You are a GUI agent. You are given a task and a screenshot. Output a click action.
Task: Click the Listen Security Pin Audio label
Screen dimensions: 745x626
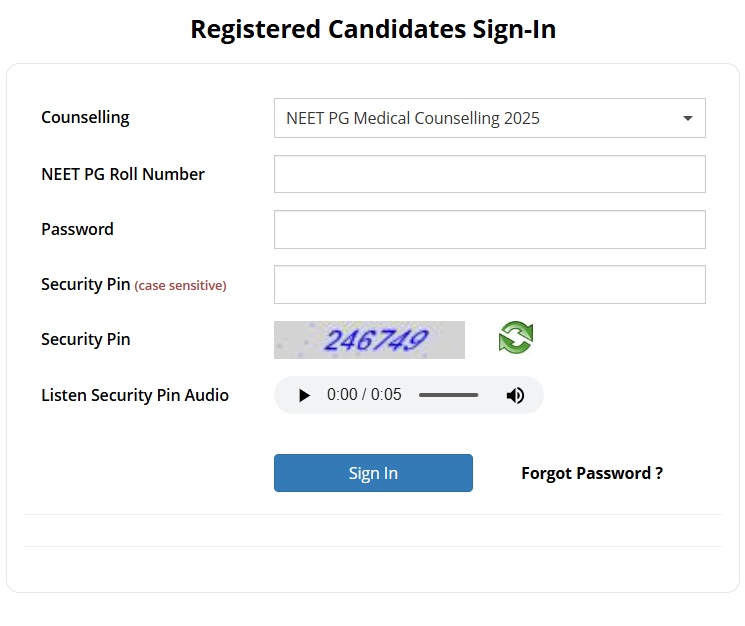click(135, 395)
